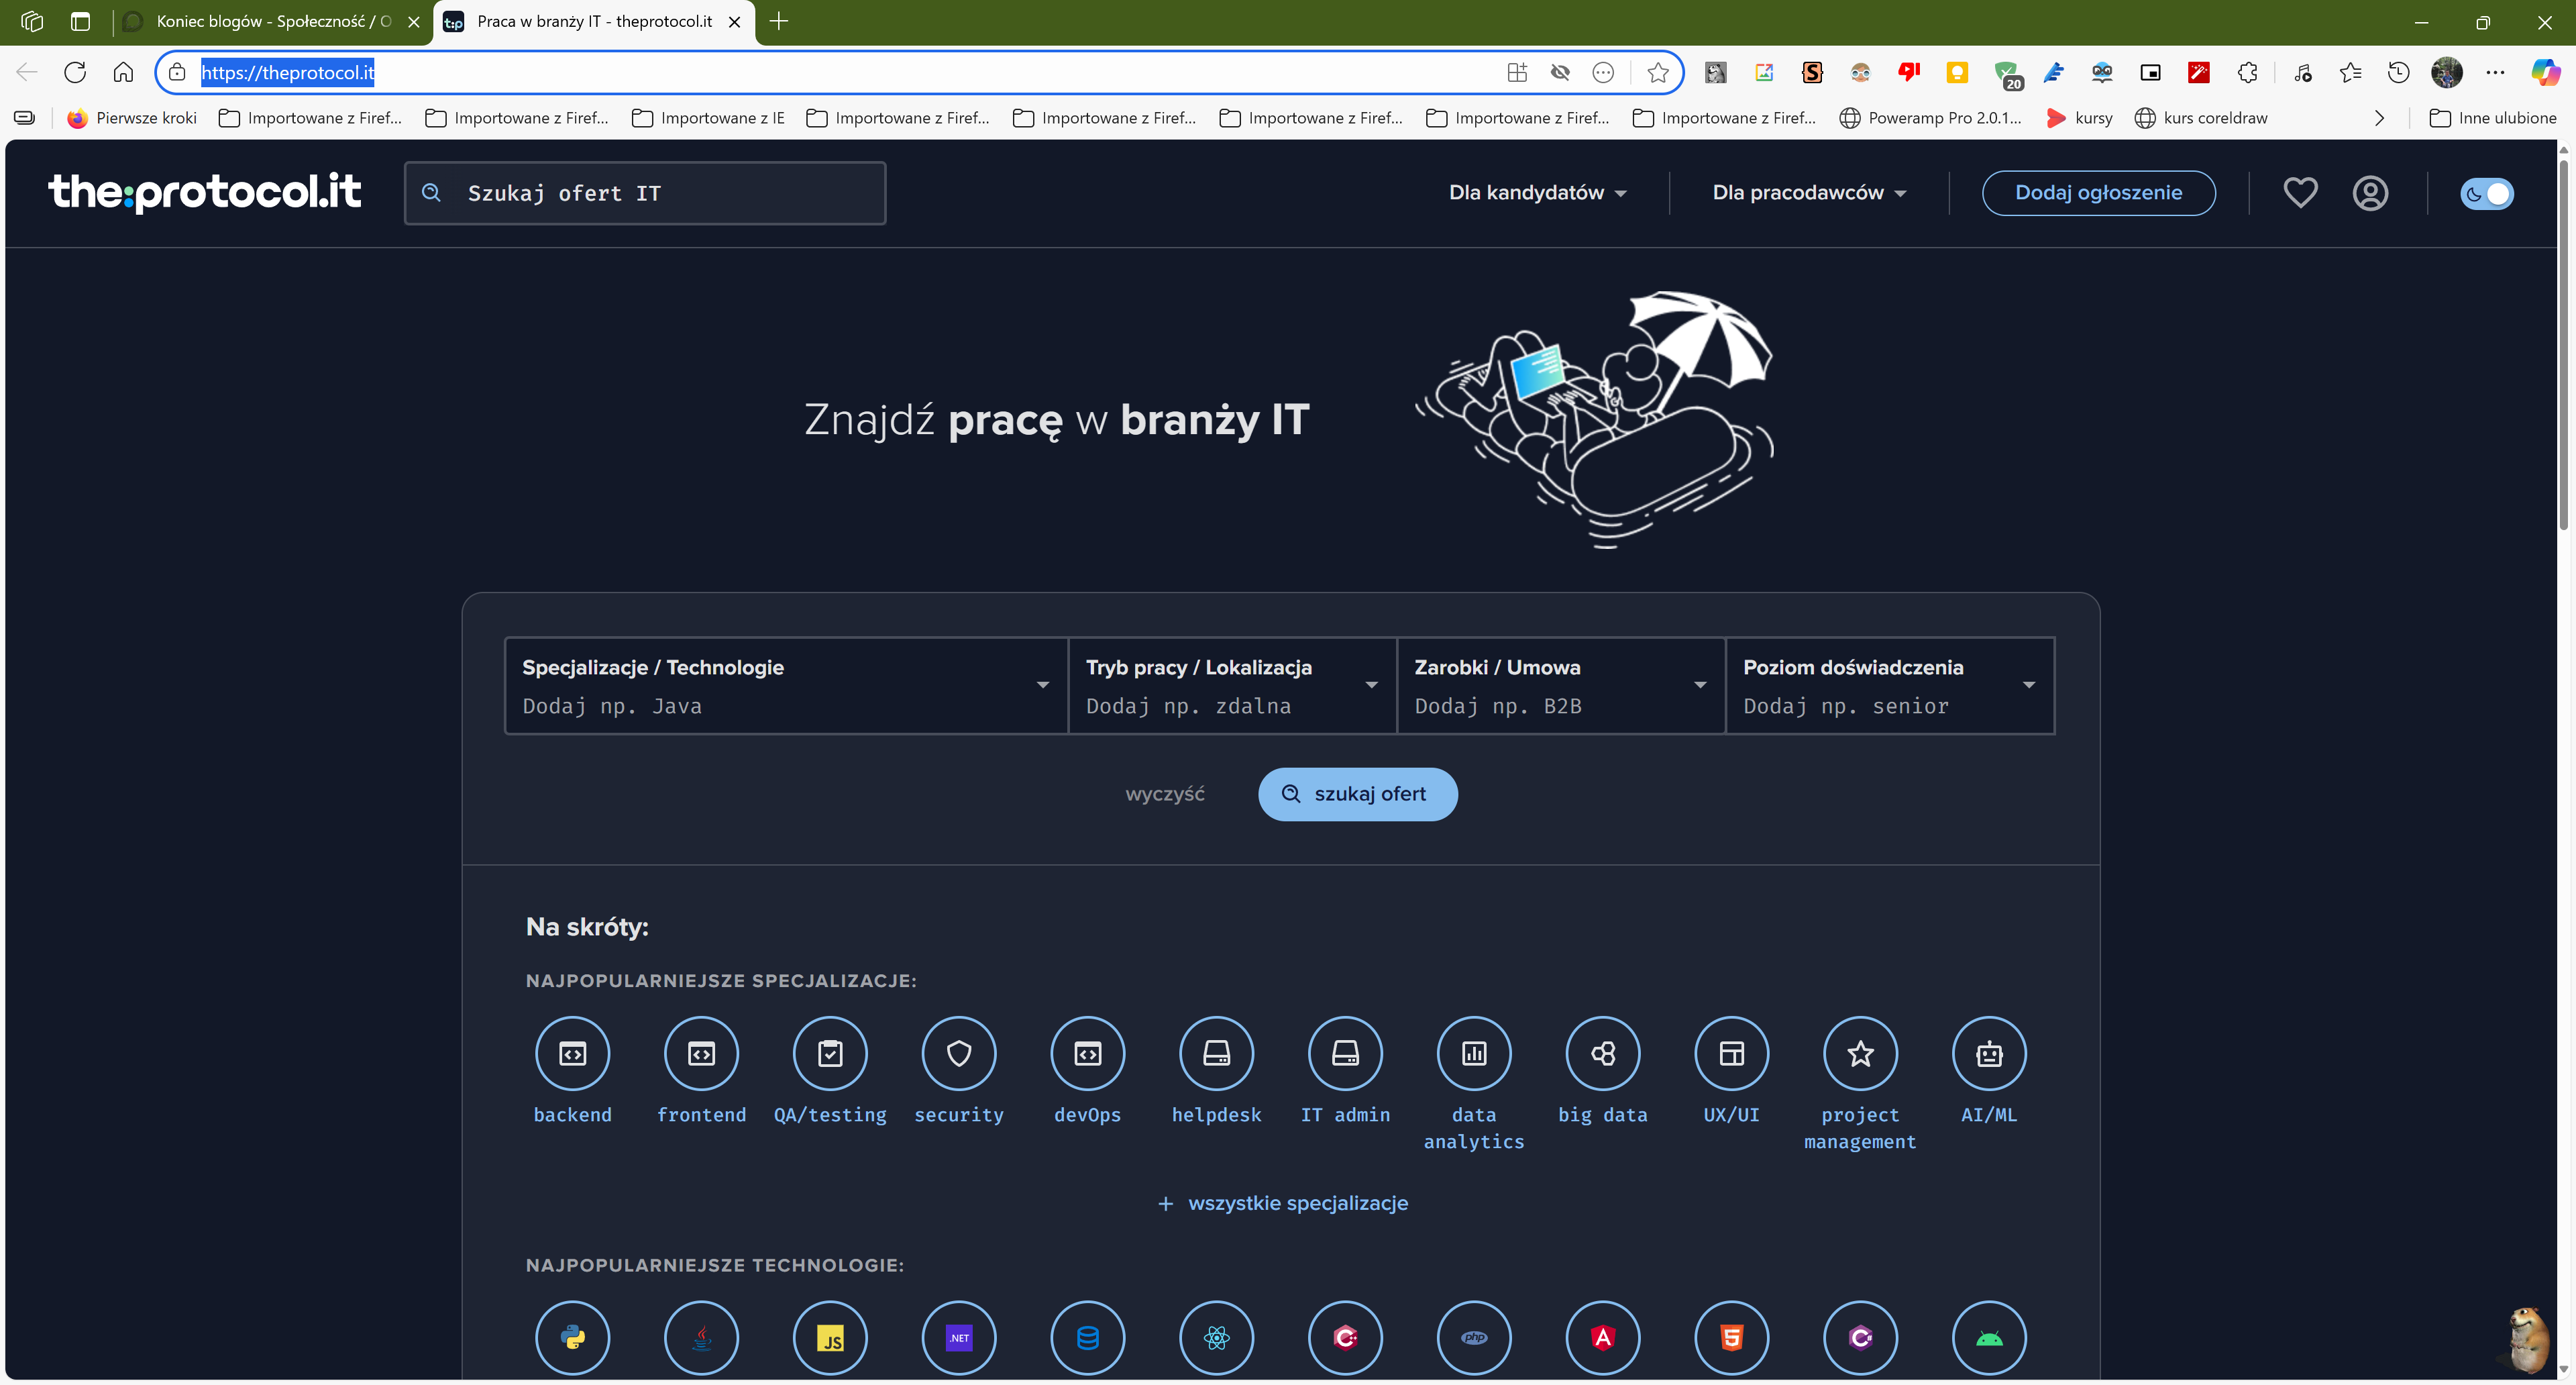
Task: Pick the React technology icon
Action: (1216, 1337)
